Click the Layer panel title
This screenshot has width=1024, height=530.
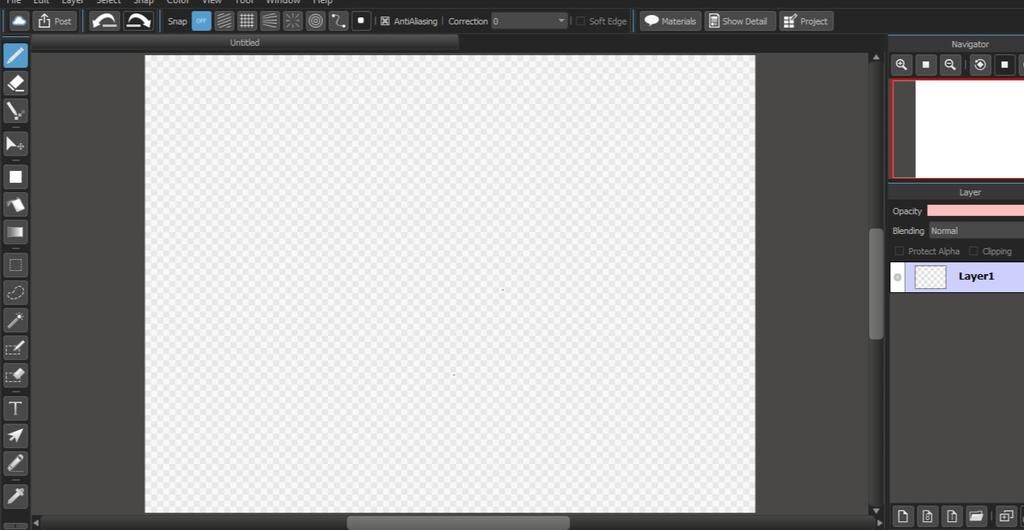pos(970,193)
